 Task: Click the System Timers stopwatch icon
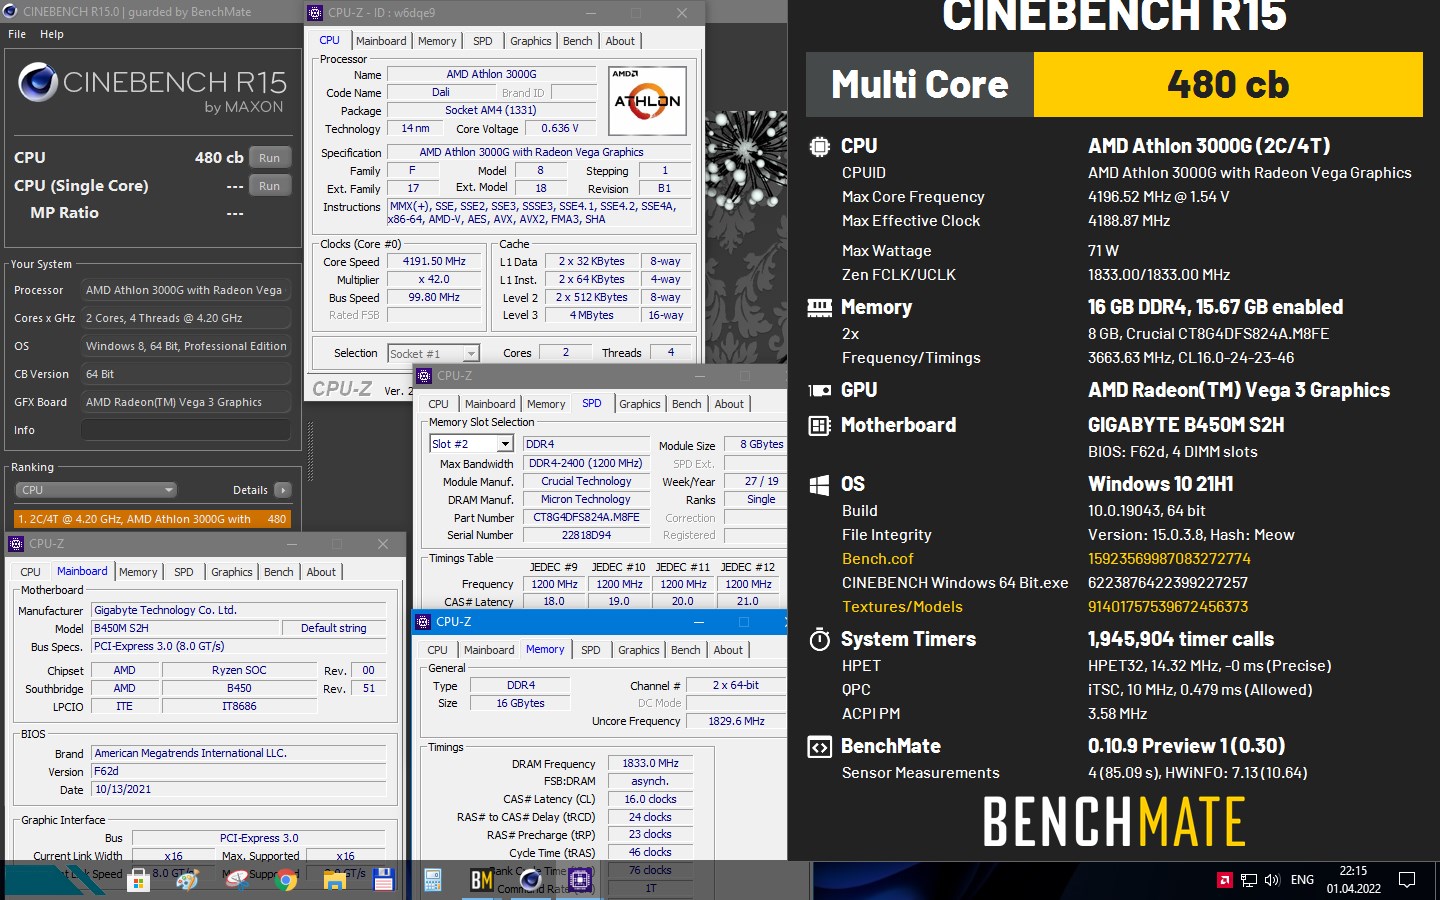819,639
